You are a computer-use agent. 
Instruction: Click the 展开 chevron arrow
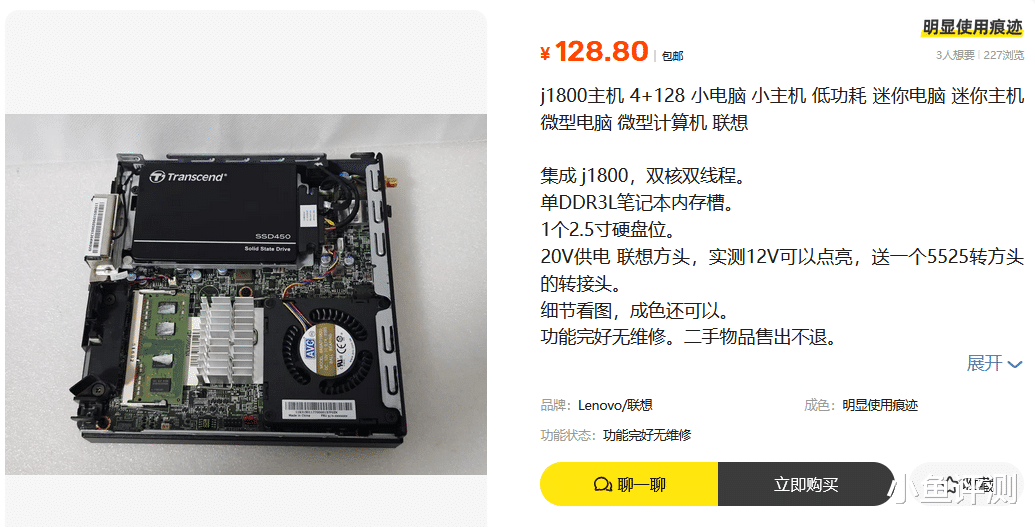click(x=1015, y=364)
